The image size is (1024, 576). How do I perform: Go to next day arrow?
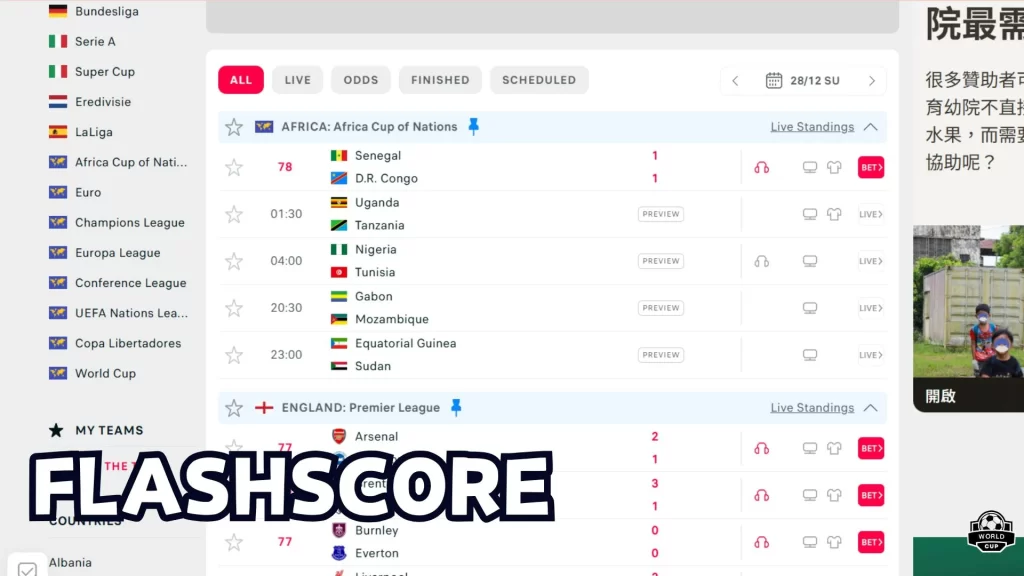(871, 80)
